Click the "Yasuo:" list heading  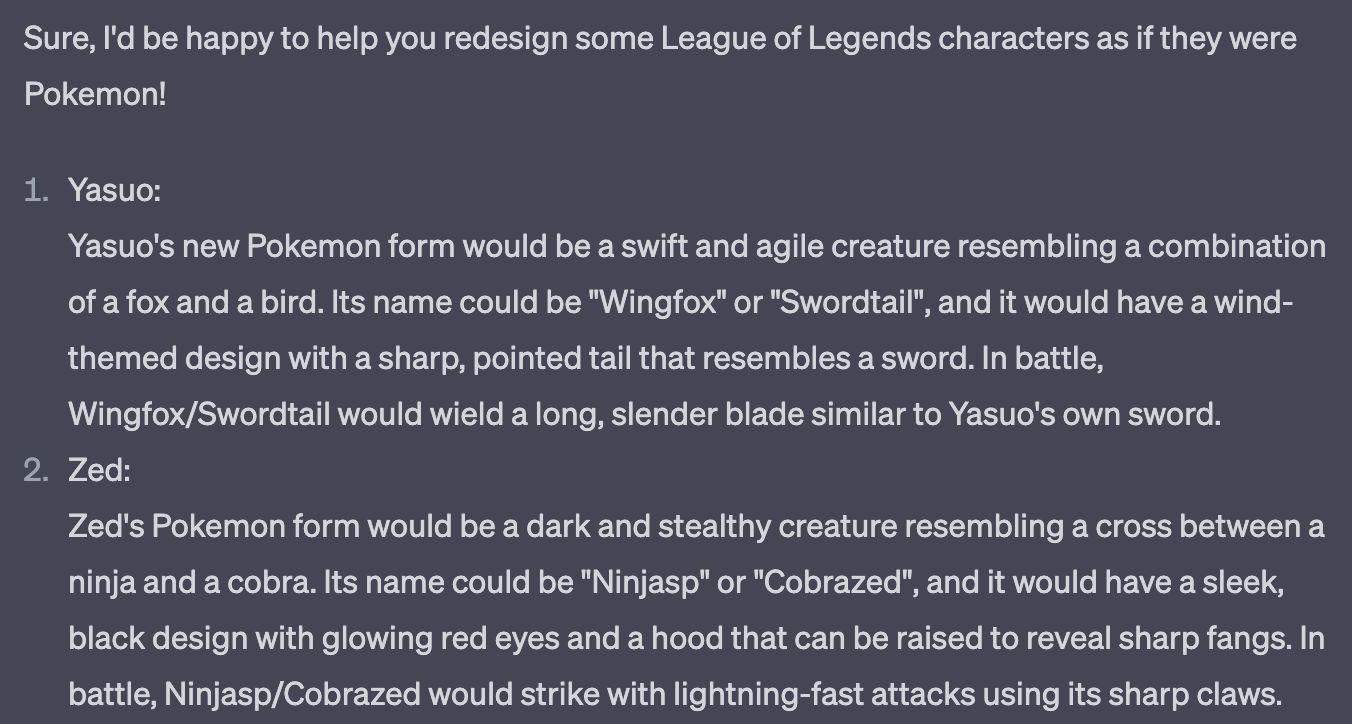114,190
